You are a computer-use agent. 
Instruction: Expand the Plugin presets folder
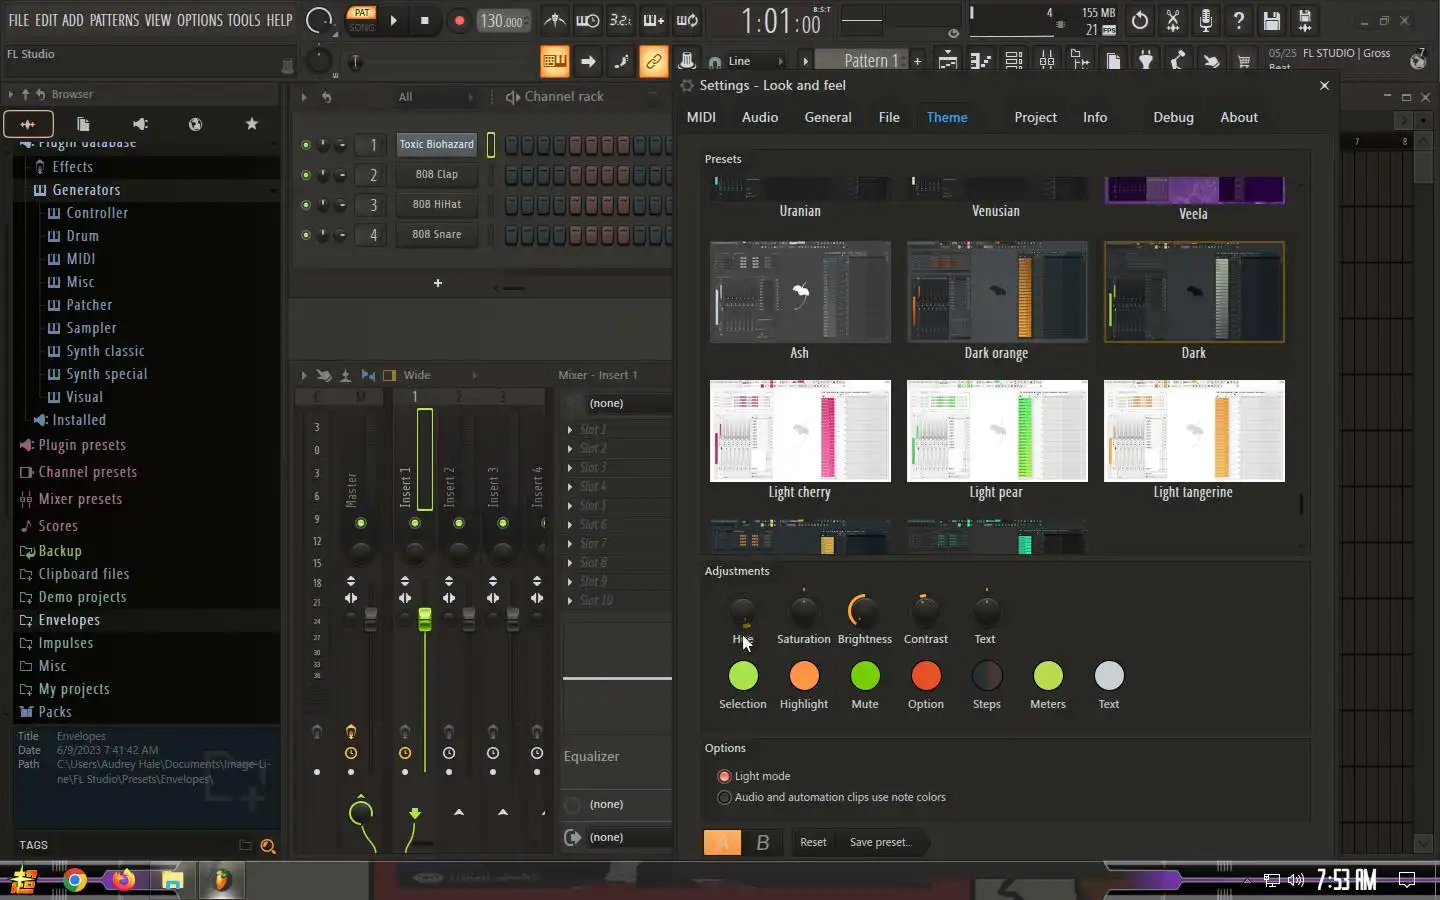pos(82,445)
